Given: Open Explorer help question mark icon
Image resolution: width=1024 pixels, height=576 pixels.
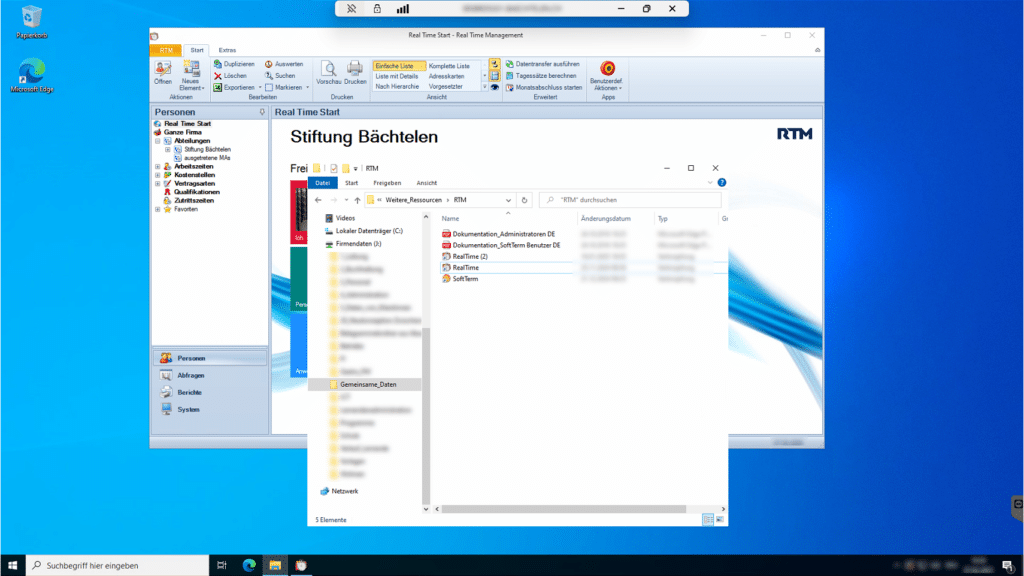Looking at the screenshot, I should coord(722,183).
